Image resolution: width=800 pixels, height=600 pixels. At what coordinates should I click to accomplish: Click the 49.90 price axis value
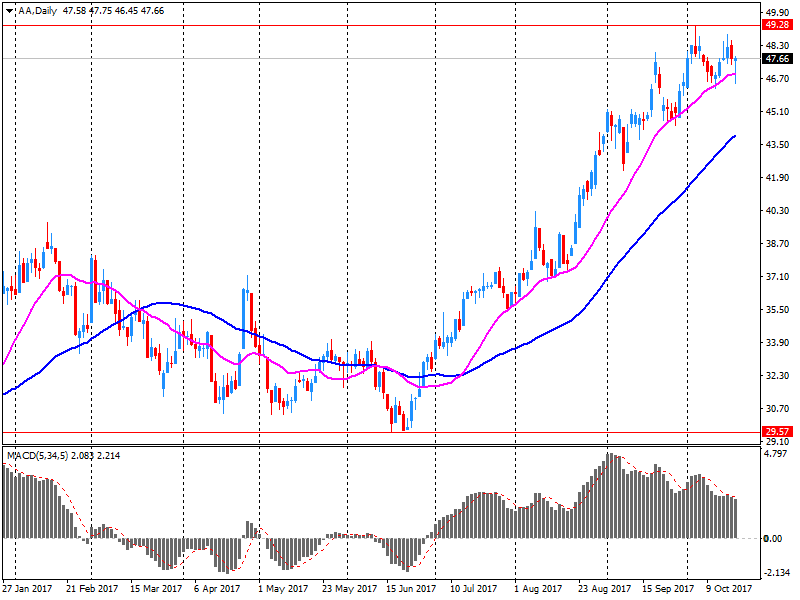pyautogui.click(x=778, y=12)
